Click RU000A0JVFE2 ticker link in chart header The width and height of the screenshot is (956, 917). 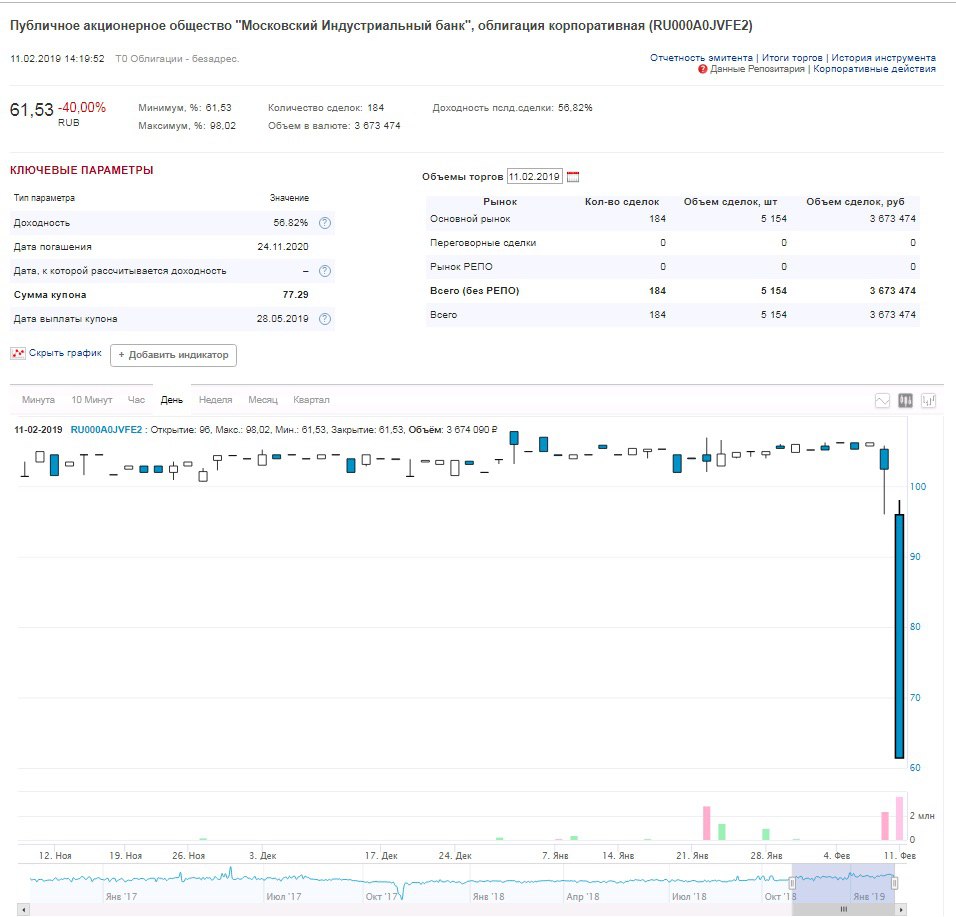coord(106,430)
